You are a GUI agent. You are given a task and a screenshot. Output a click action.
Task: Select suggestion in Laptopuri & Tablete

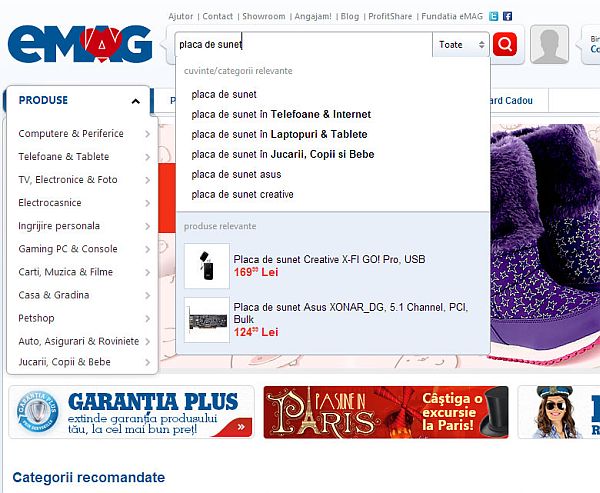[279, 134]
